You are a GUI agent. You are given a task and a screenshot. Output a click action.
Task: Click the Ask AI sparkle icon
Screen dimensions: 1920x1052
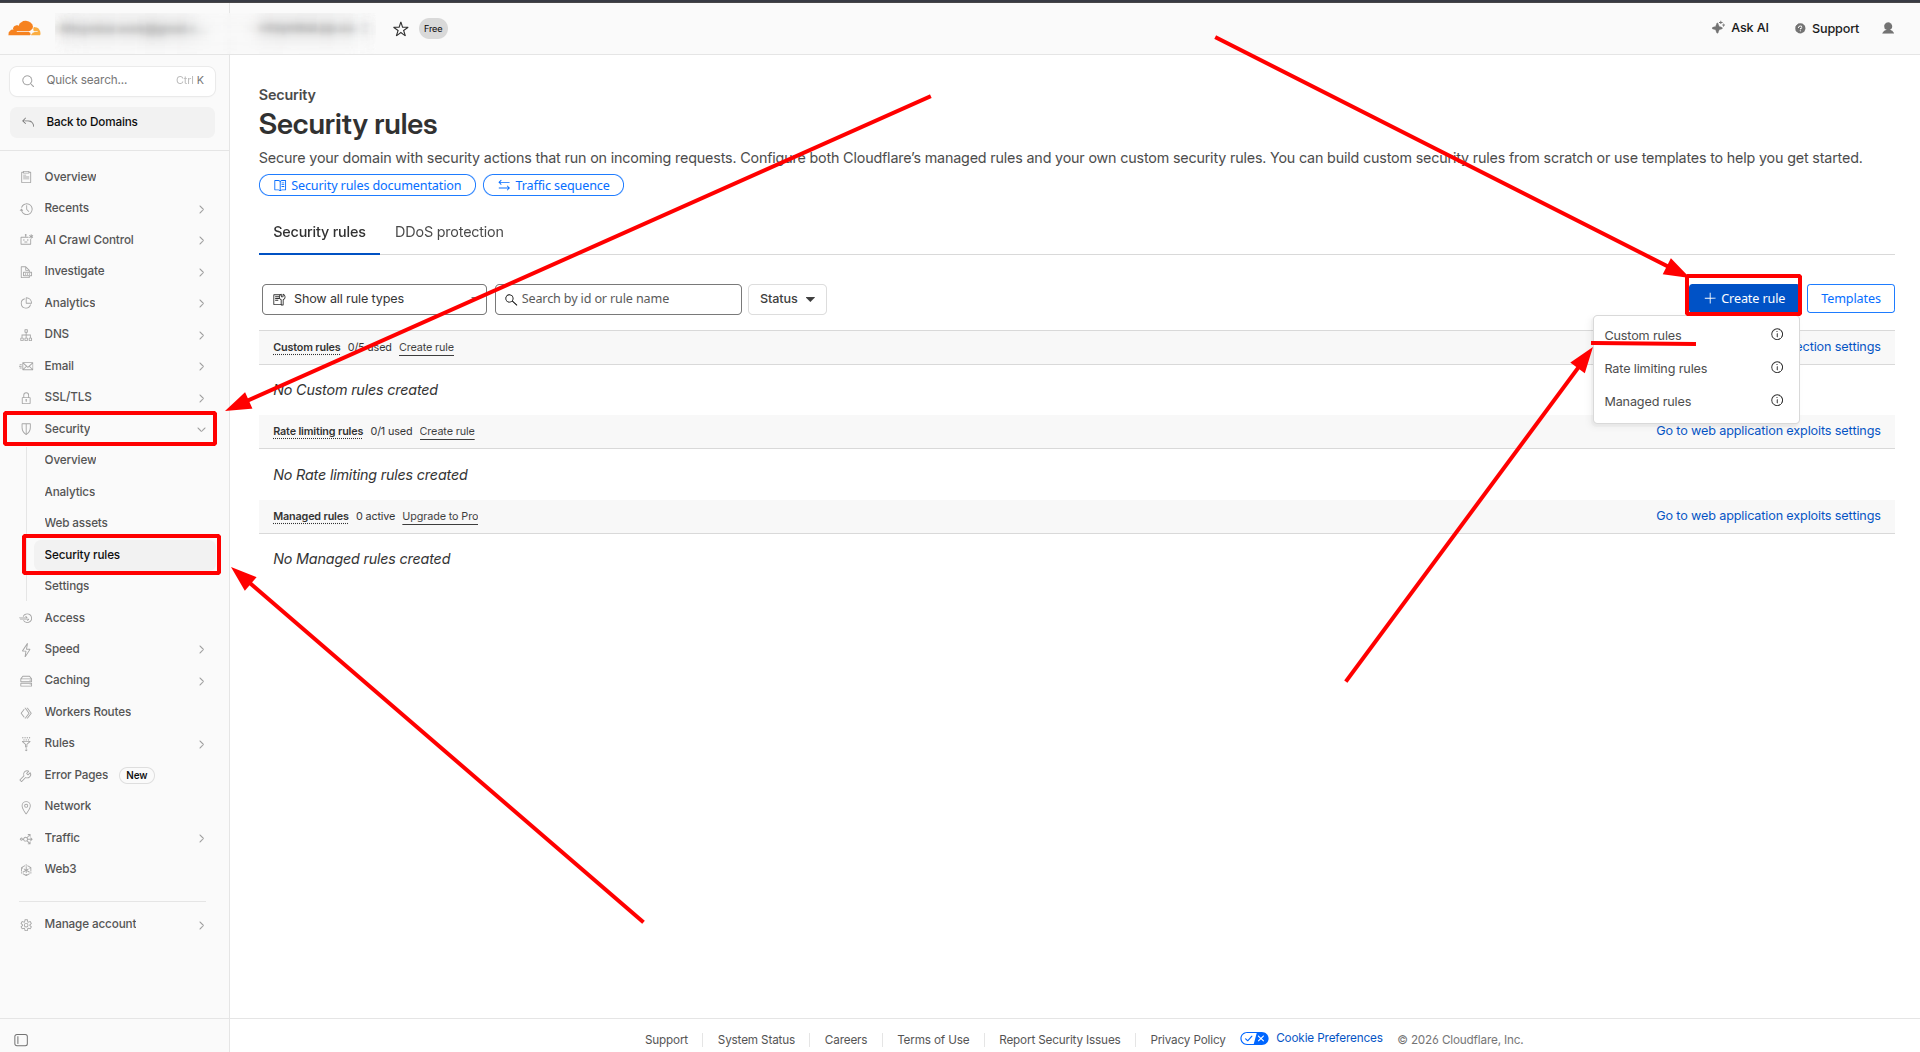(1717, 28)
